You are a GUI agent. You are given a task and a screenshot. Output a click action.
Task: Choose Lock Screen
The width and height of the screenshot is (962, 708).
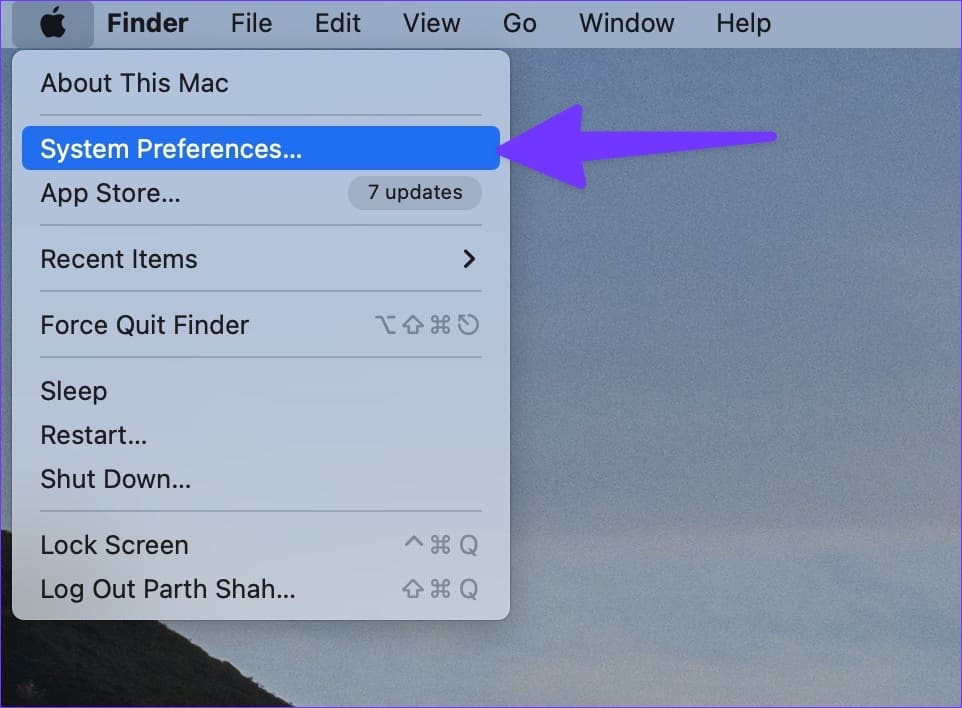[261, 545]
